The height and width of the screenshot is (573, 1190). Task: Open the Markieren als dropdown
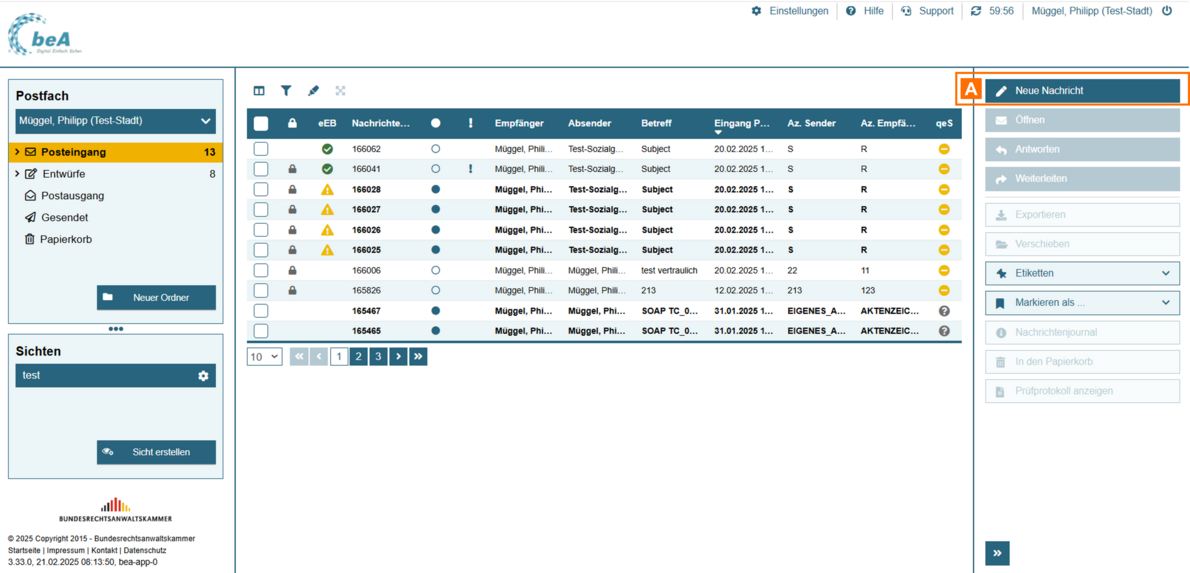(x=1082, y=302)
